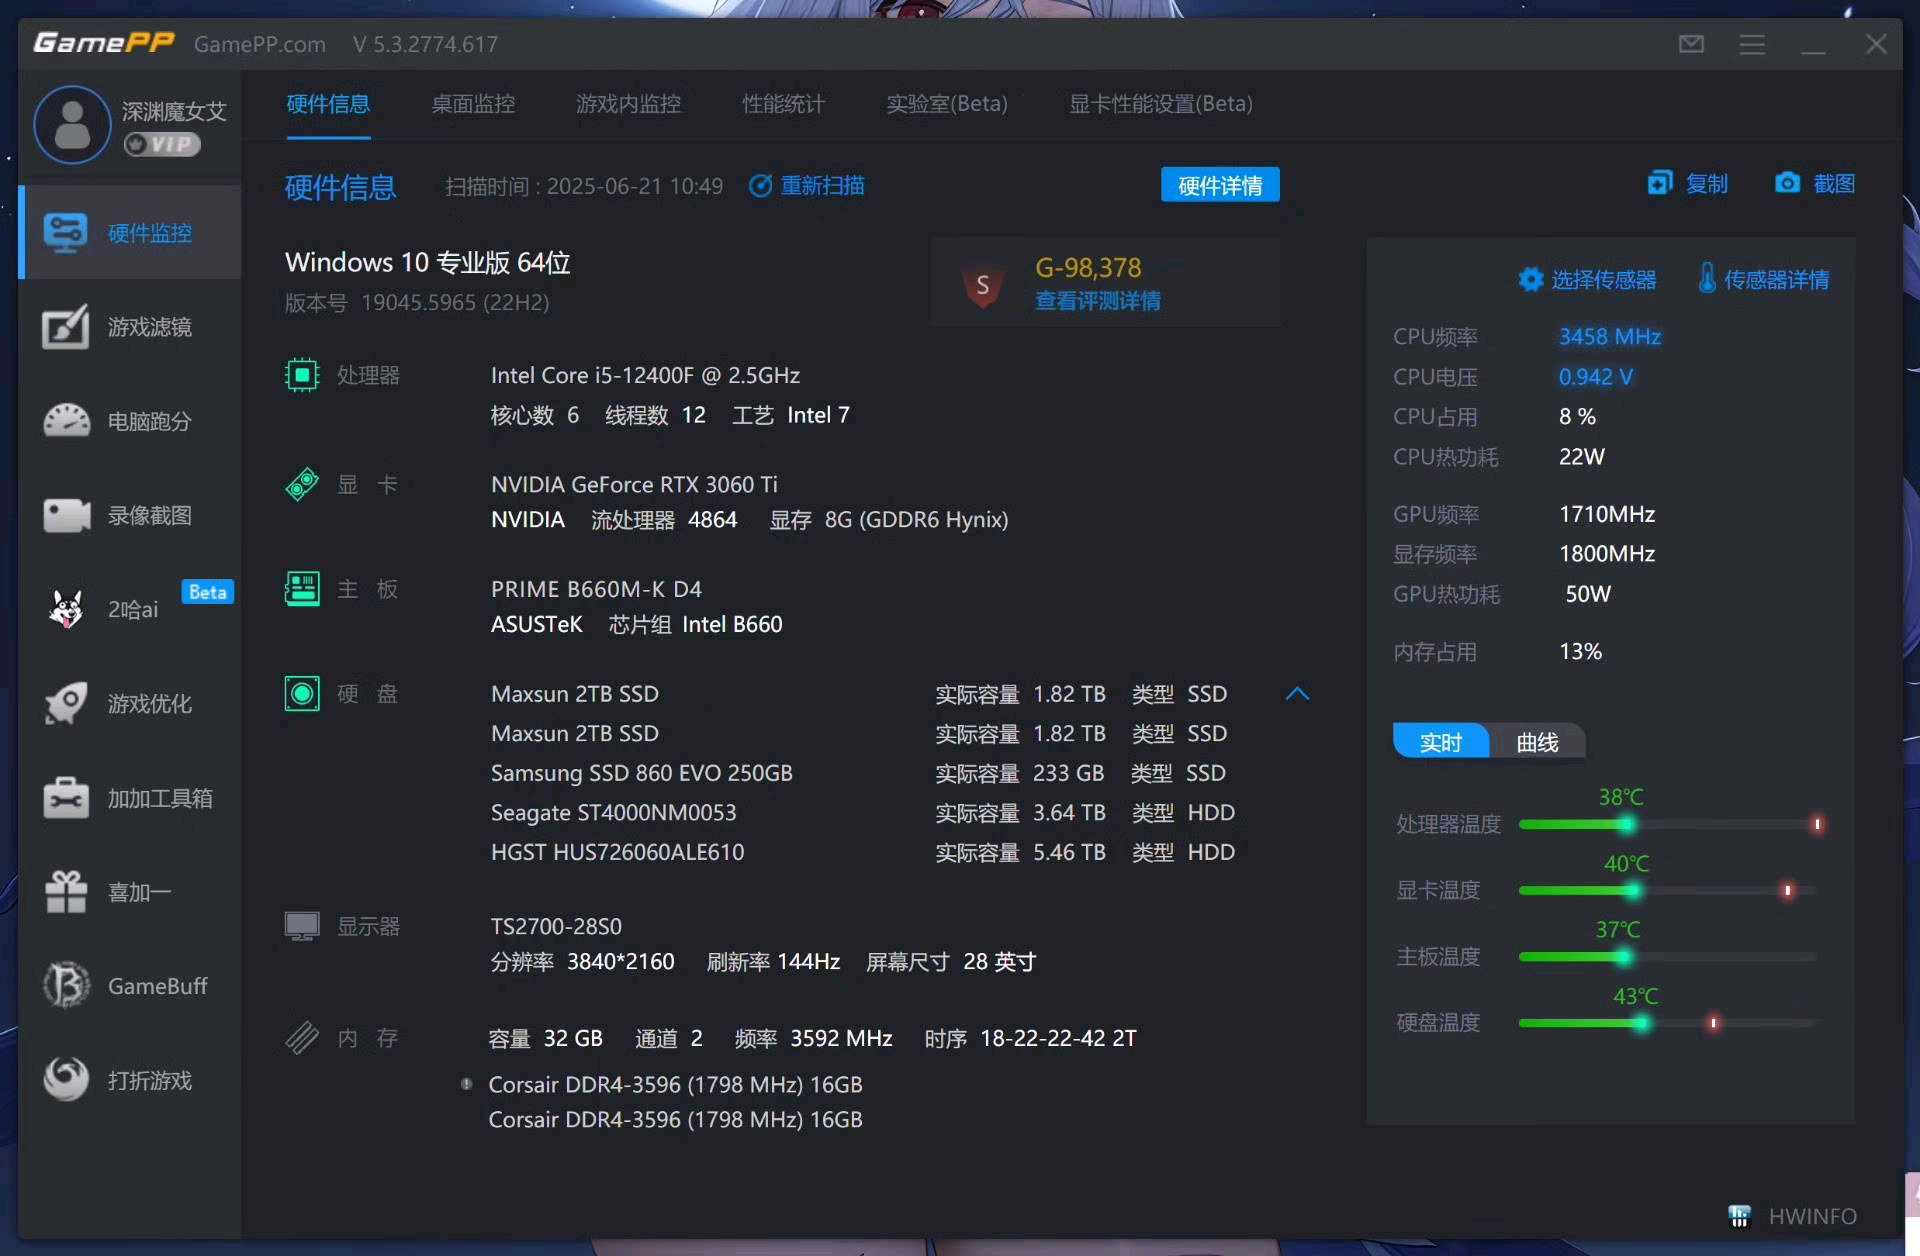The width and height of the screenshot is (1920, 1256).
Task: Switch to the 性能统计 tab
Action: pyautogui.click(x=783, y=104)
